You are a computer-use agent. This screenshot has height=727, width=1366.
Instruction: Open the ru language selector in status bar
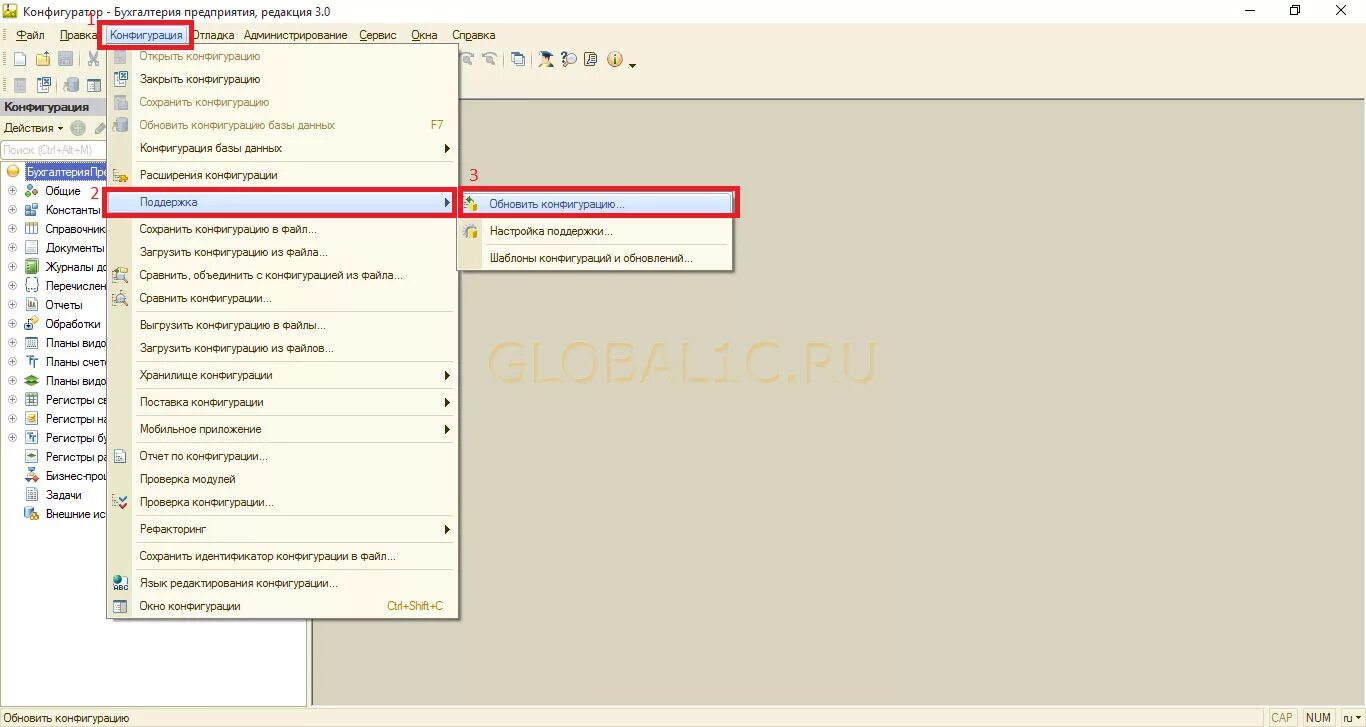click(x=1351, y=718)
